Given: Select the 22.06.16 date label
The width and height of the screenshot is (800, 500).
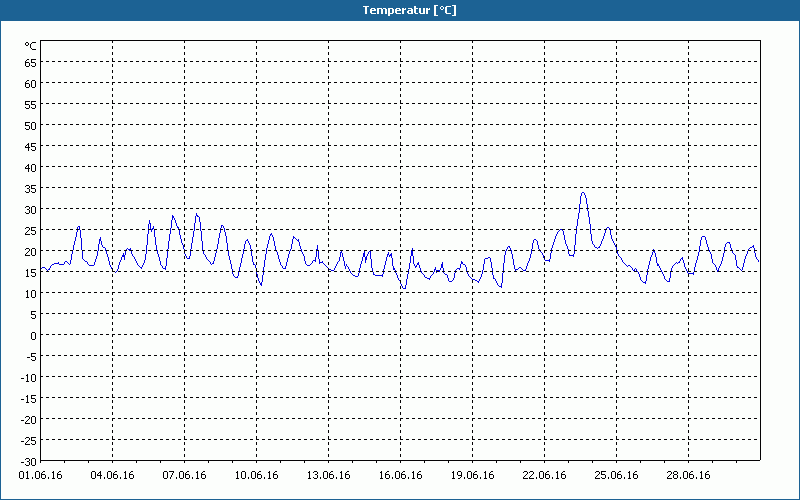Looking at the screenshot, I should (545, 476).
